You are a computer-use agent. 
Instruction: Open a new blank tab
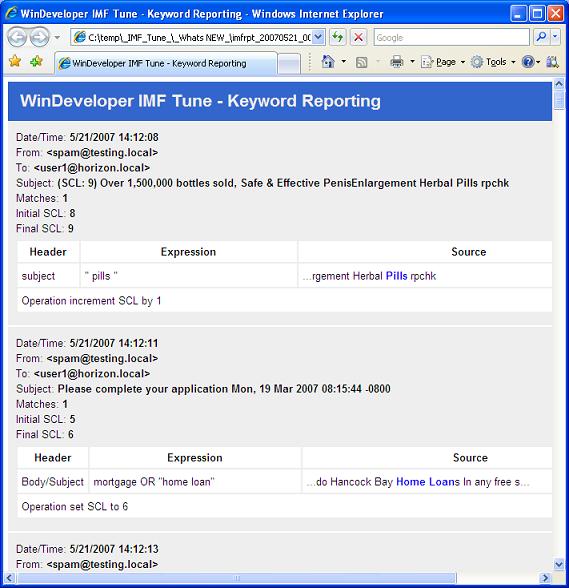click(290, 64)
